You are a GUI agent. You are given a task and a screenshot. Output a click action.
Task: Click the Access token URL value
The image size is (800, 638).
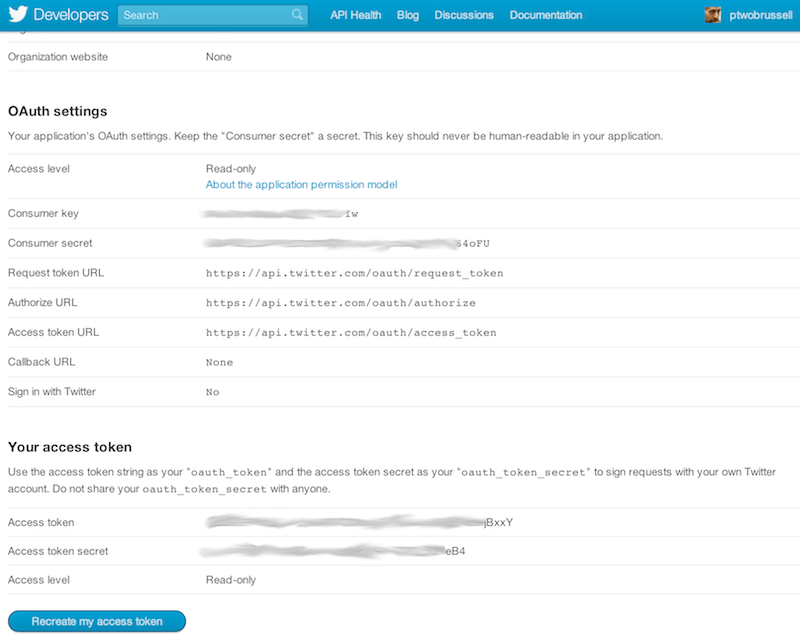[351, 332]
